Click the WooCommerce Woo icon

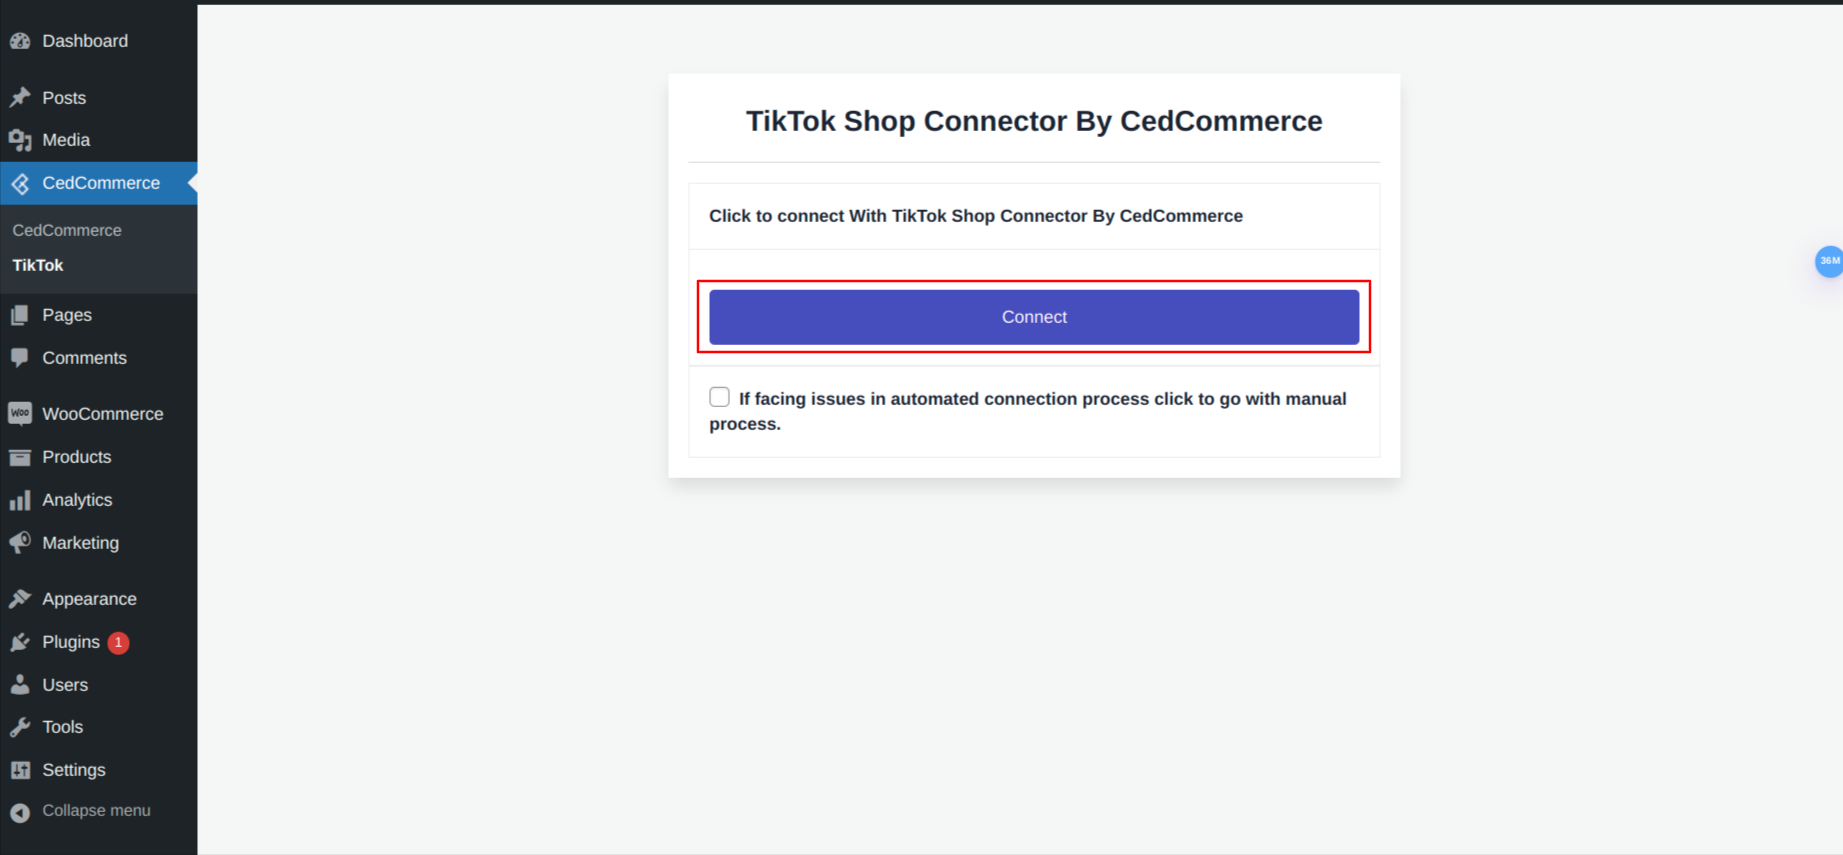click(20, 414)
